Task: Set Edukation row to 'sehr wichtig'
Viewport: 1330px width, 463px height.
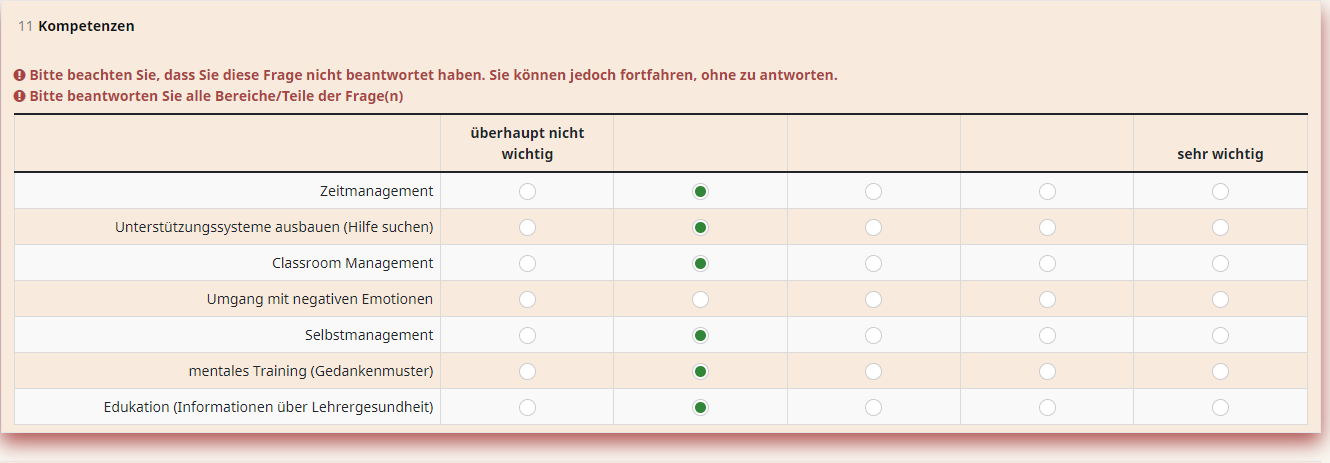Action: (1220, 407)
